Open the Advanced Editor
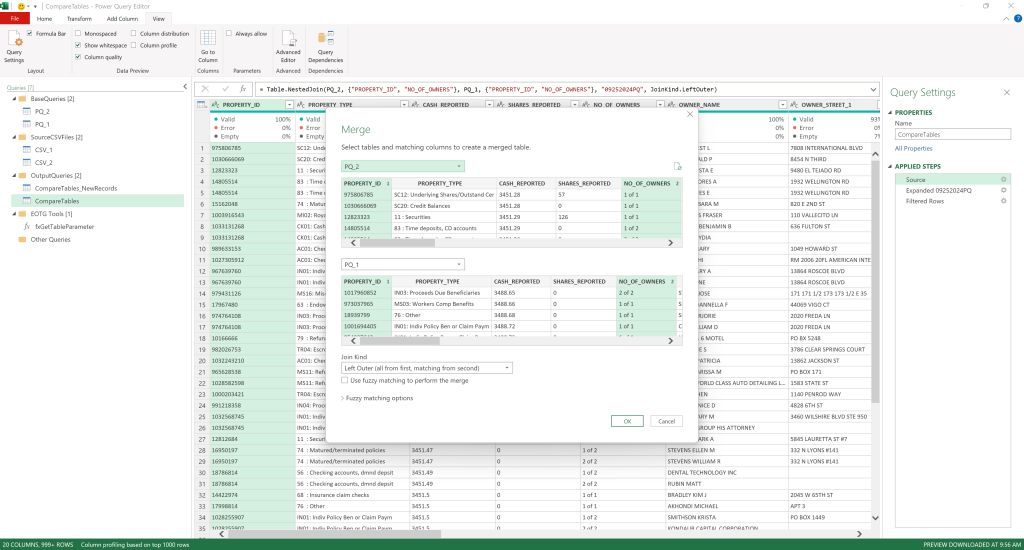The width and height of the screenshot is (1024, 550). 288,46
